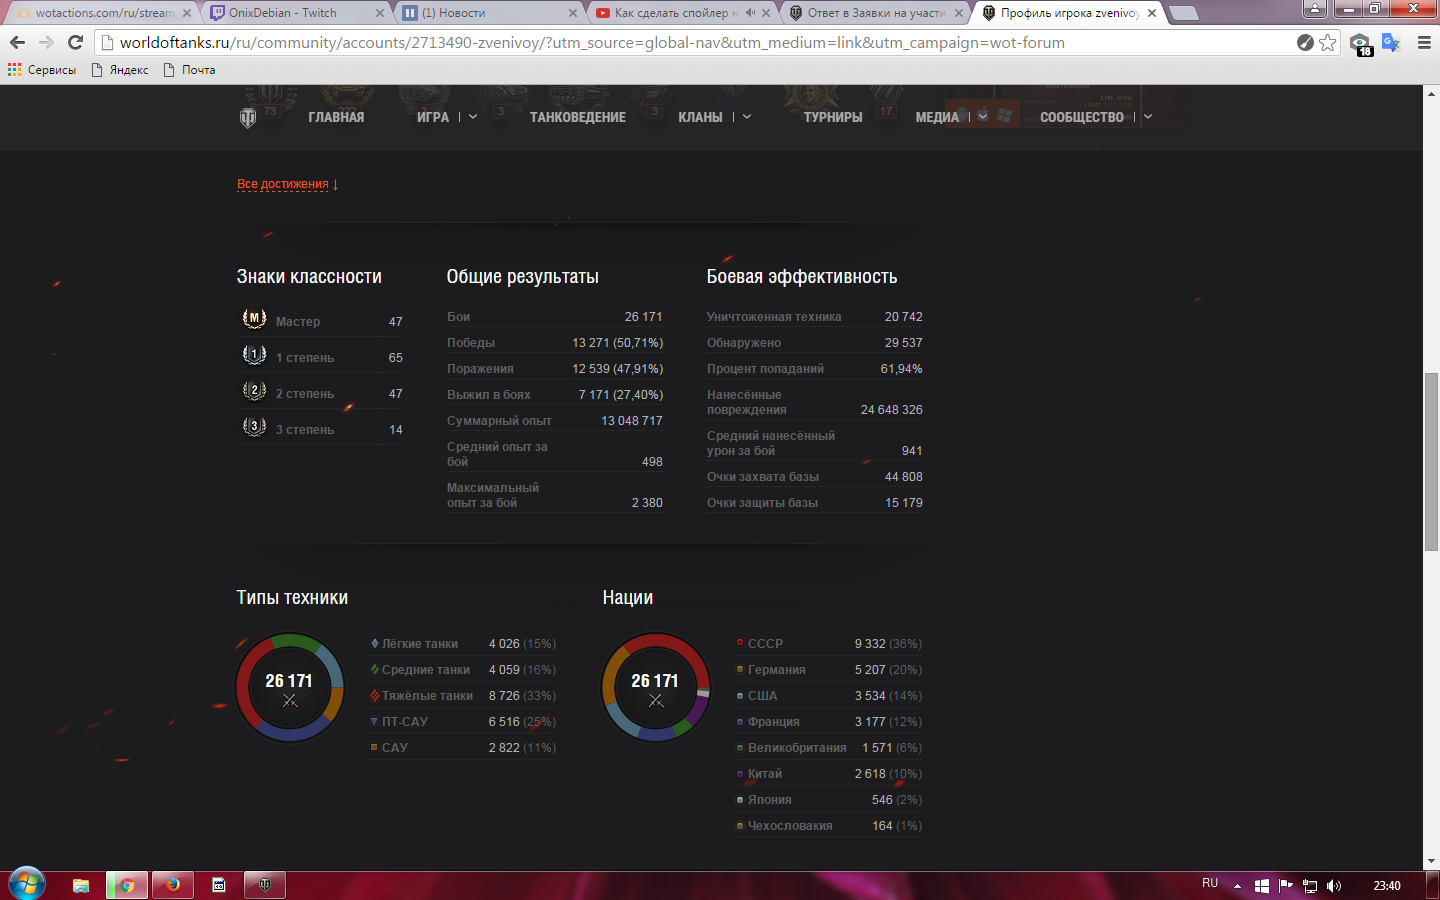This screenshot has width=1440, height=900.
Task: Expand the КЛАНЫ menu dropdown arrow
Action: point(747,117)
